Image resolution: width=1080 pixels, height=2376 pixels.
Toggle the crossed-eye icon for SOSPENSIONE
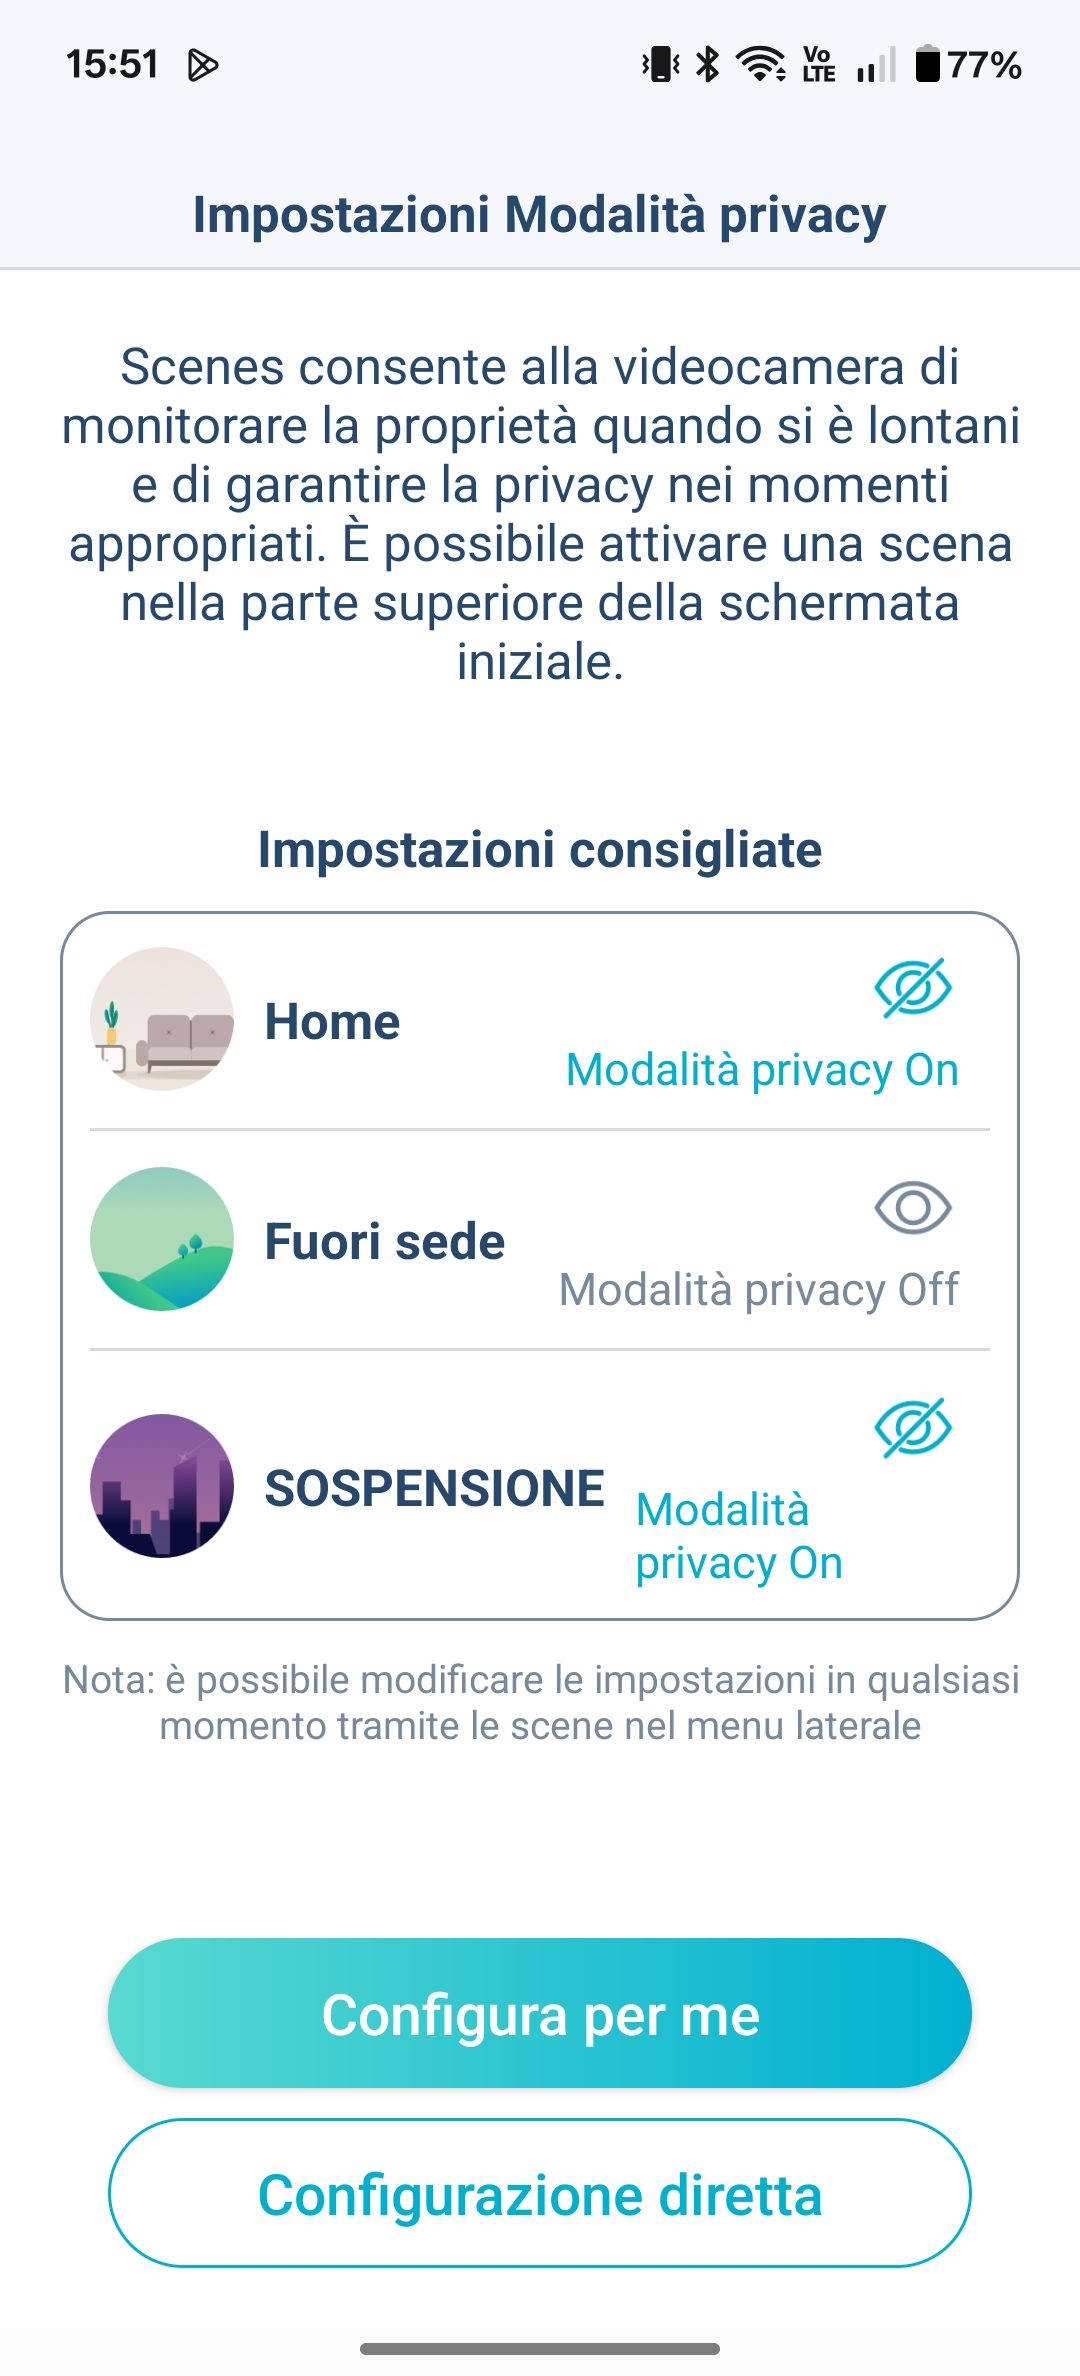pos(913,1428)
